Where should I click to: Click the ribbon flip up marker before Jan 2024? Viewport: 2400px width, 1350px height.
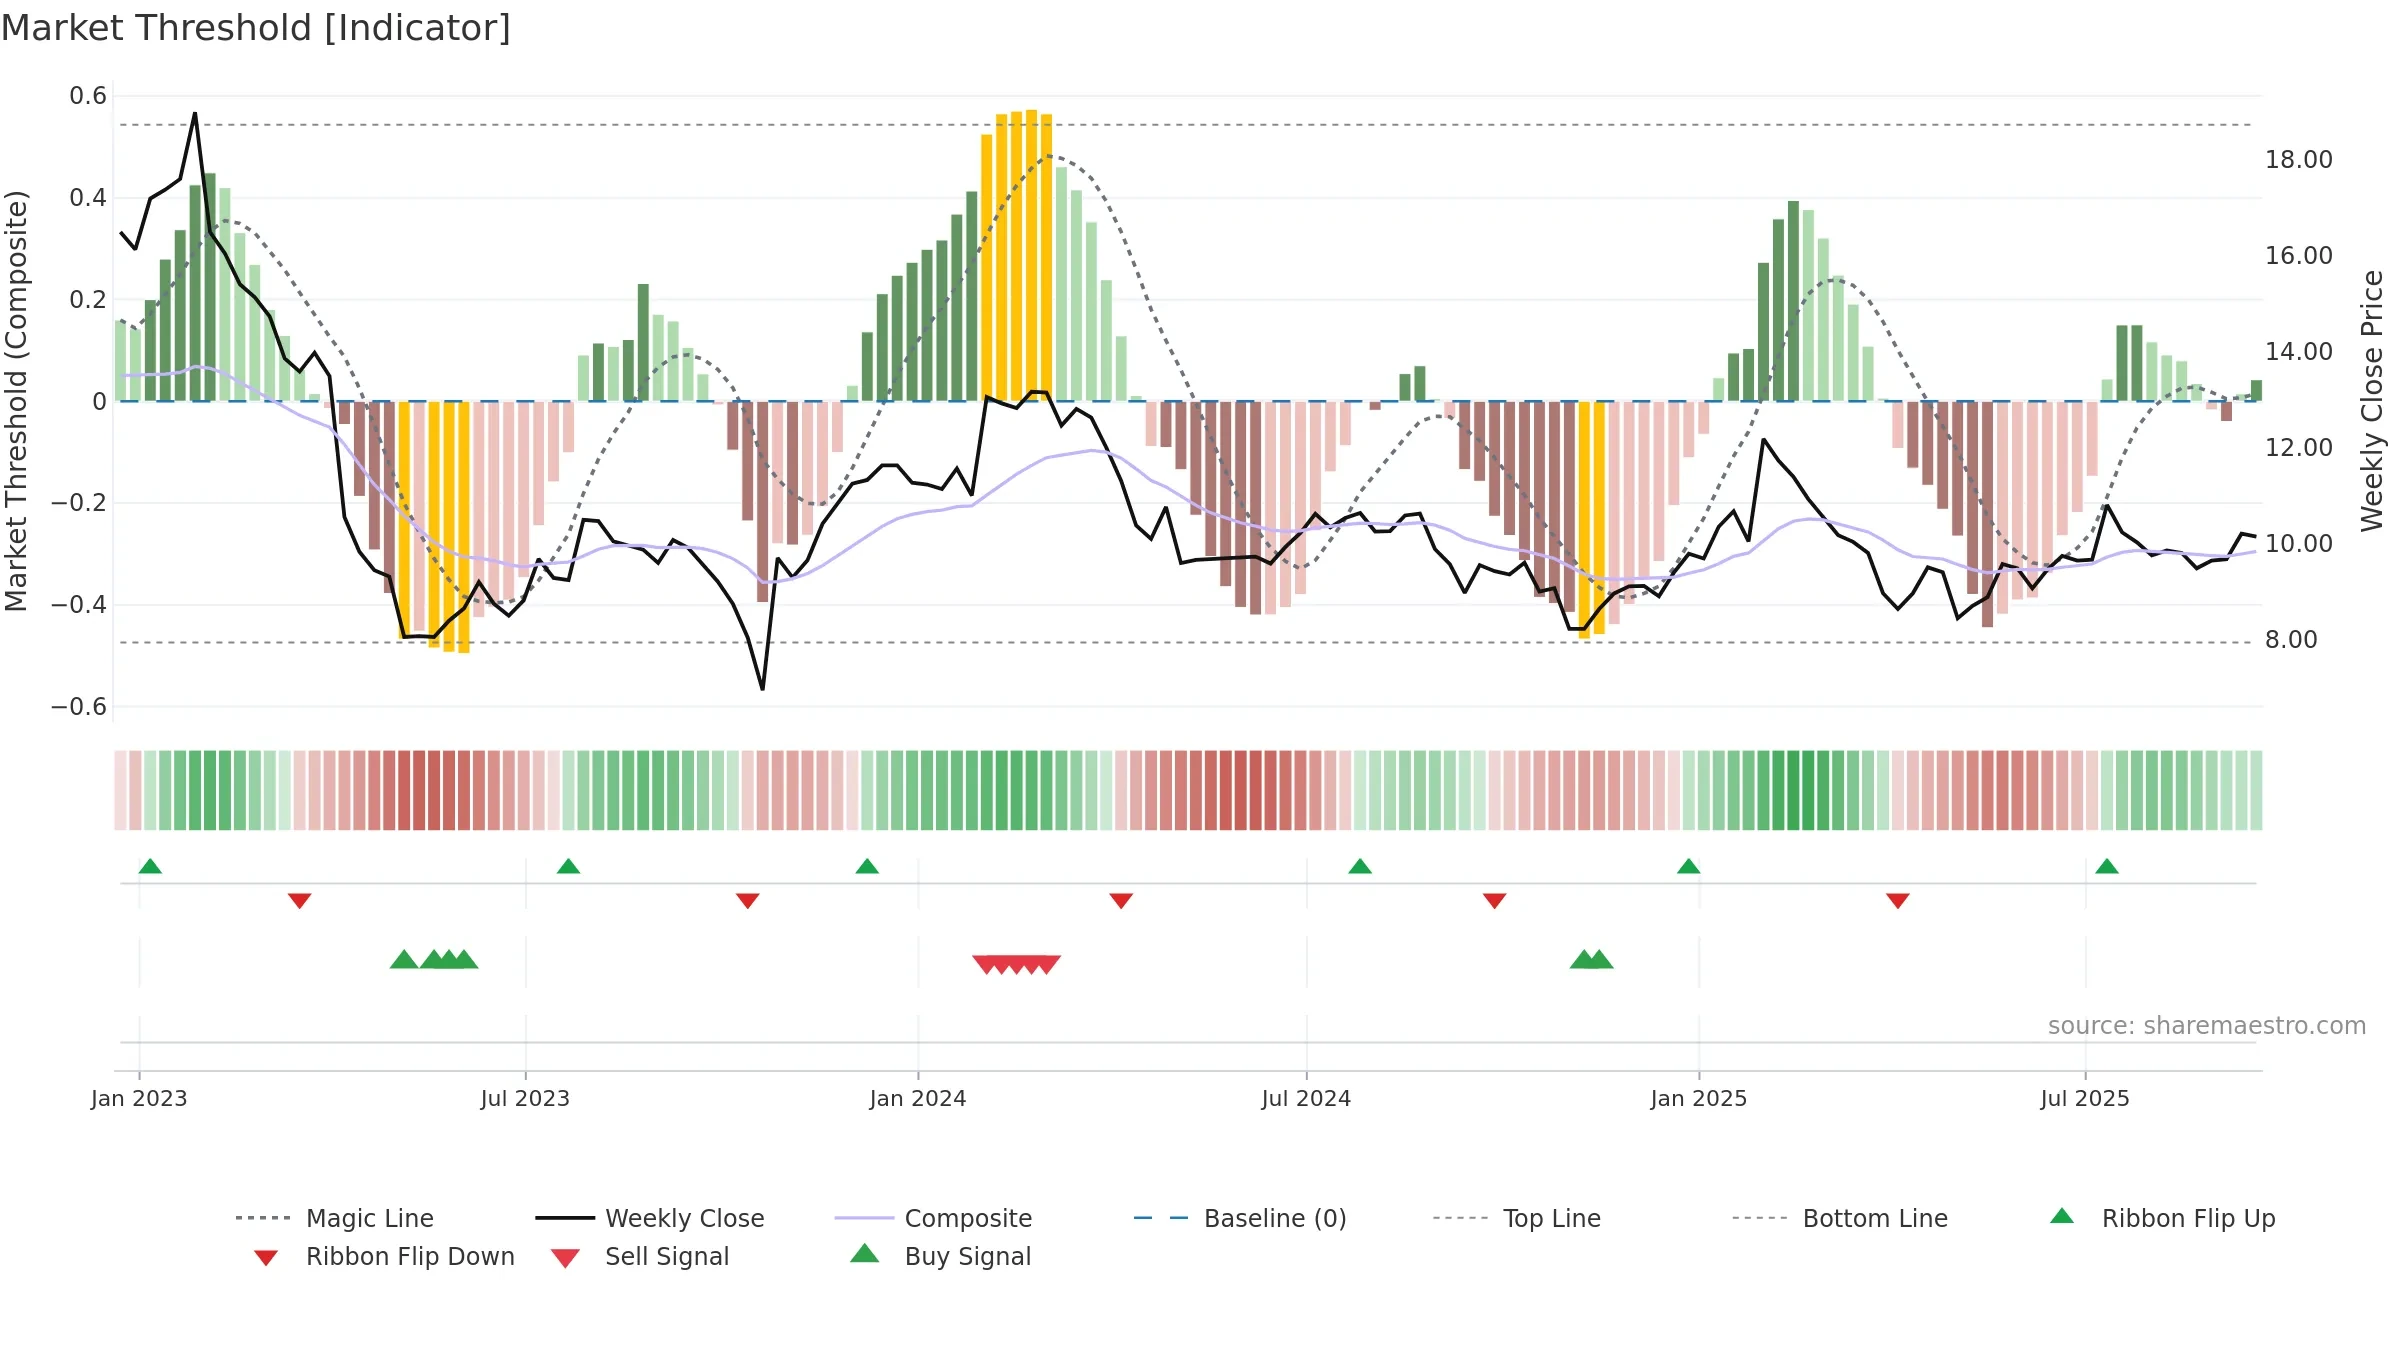point(867,866)
